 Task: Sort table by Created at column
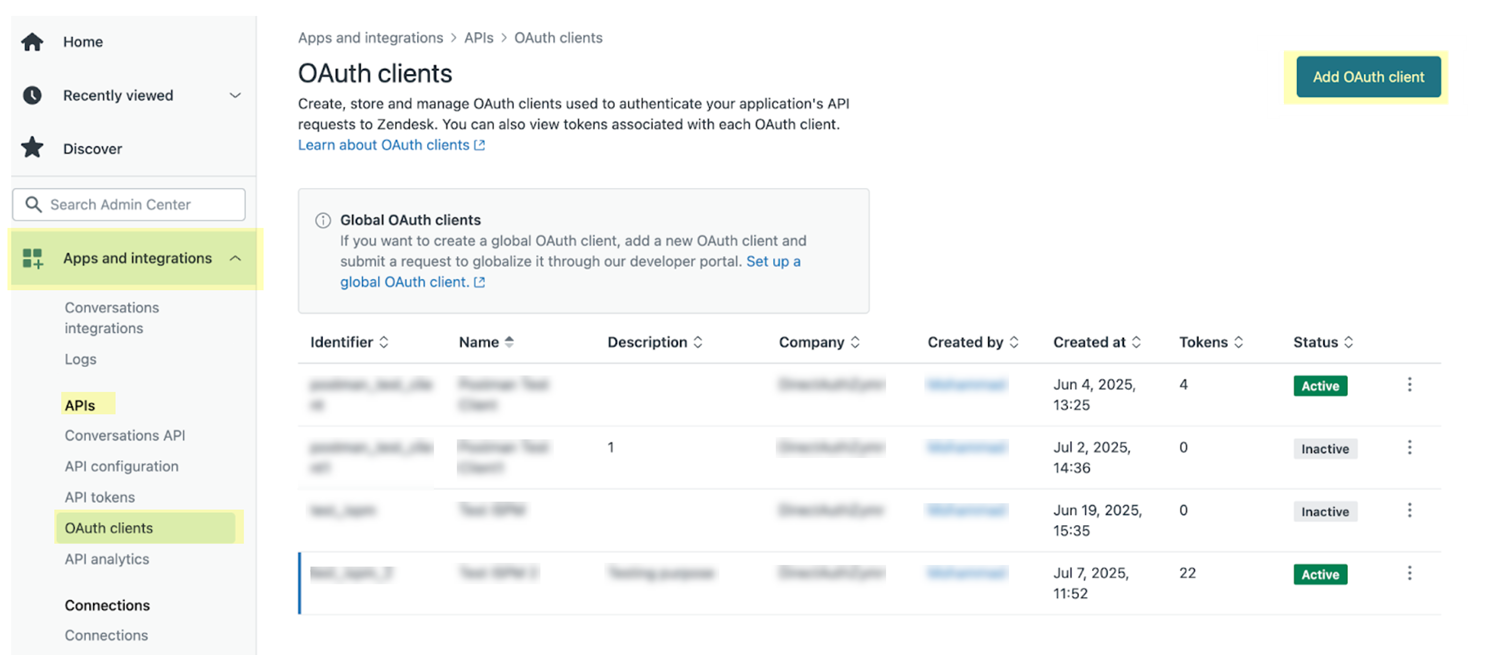click(1097, 342)
